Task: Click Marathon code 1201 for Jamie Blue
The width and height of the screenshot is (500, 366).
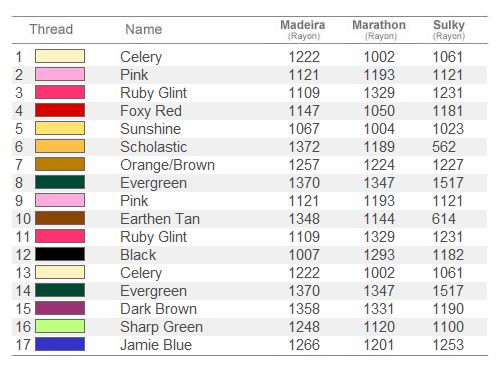Action: (379, 345)
